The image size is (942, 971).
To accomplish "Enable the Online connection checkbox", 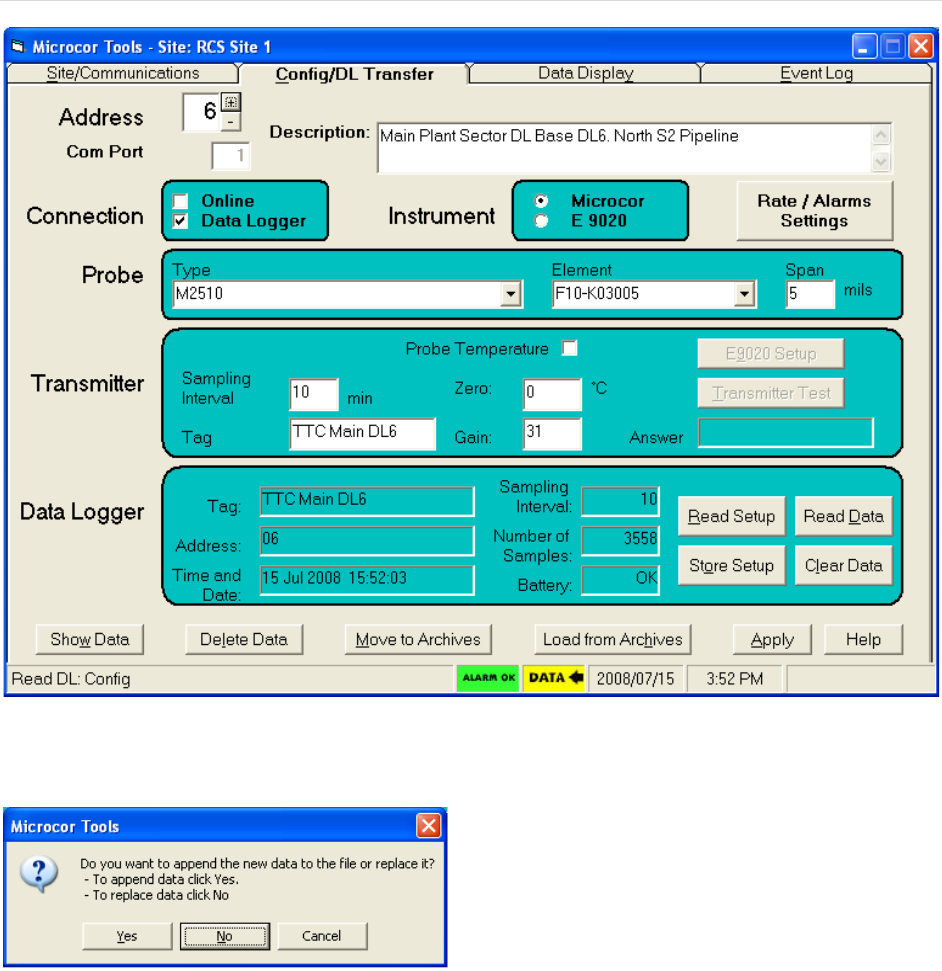I will pos(180,201).
